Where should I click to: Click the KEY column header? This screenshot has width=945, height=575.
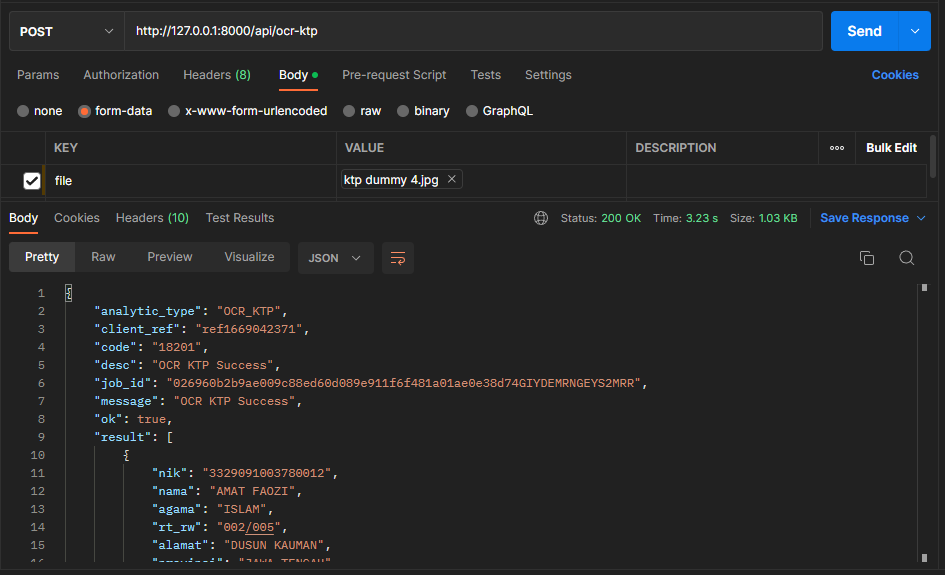[x=66, y=148]
